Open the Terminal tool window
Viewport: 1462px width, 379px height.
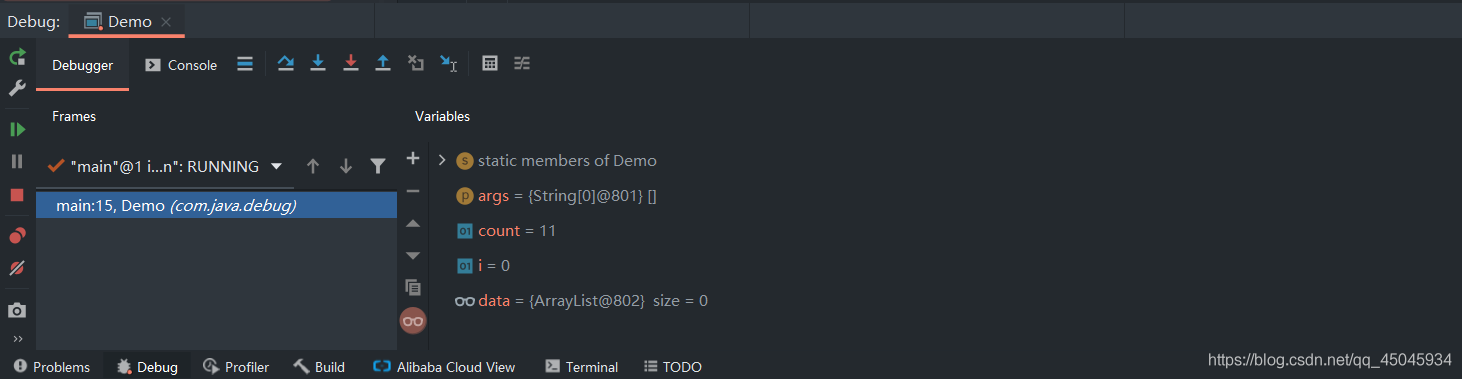pyautogui.click(x=582, y=367)
